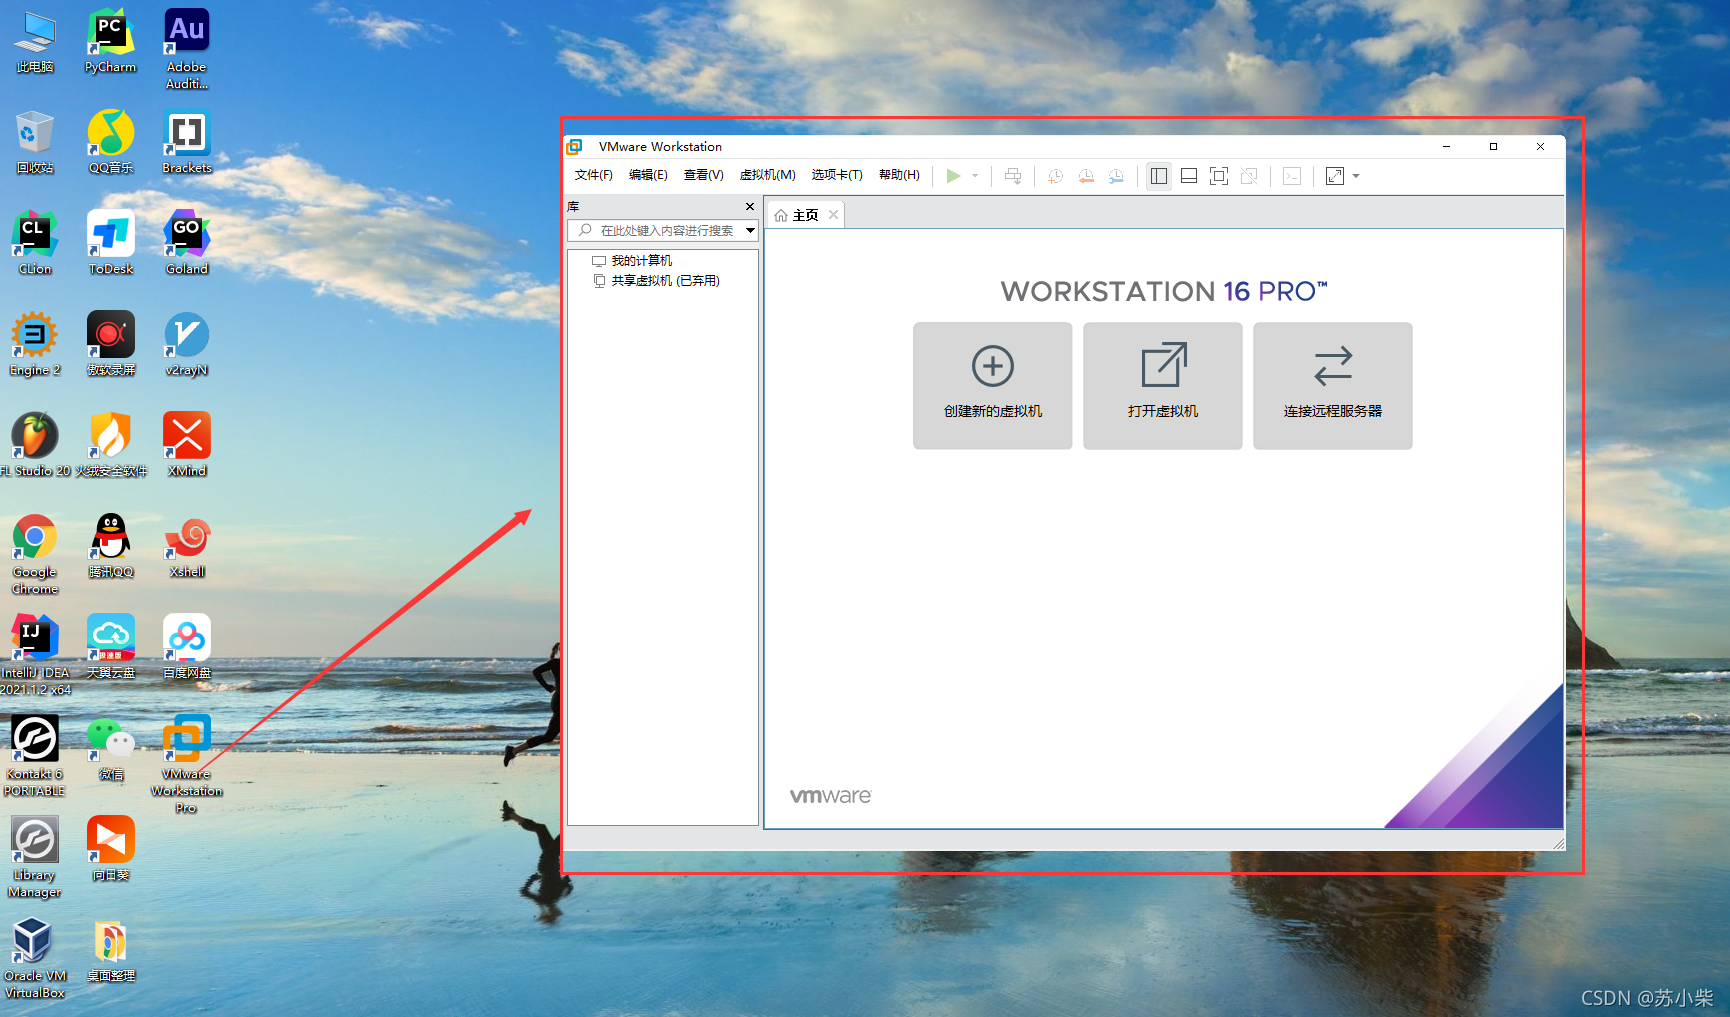Open the 文件(F) menu
Image resolution: width=1730 pixels, height=1017 pixels.
(594, 175)
